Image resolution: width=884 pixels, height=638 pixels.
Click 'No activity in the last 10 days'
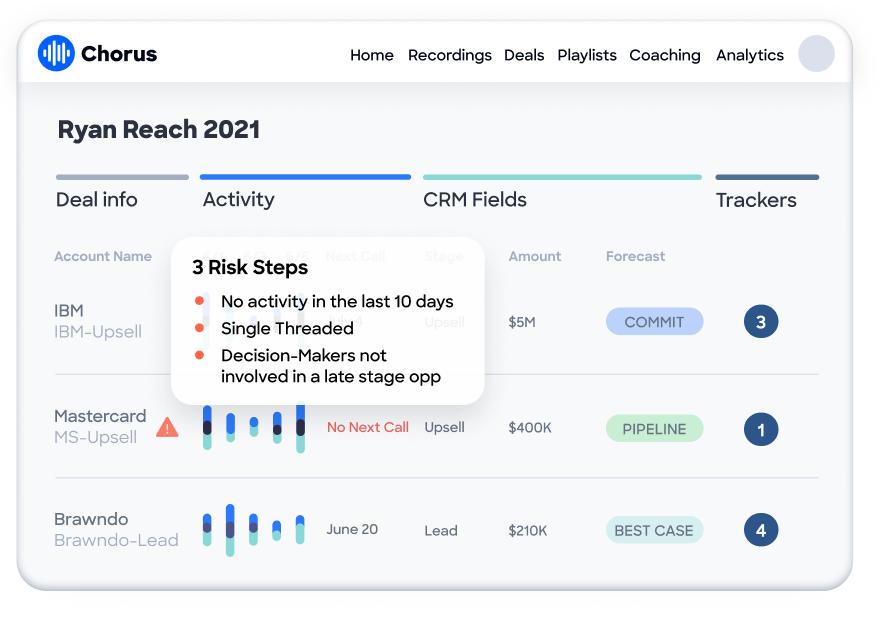coord(337,302)
